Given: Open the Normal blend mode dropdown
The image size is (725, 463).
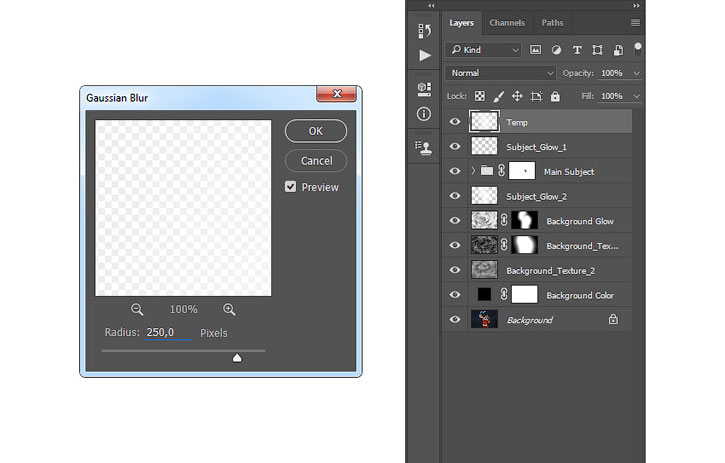Looking at the screenshot, I should point(500,73).
